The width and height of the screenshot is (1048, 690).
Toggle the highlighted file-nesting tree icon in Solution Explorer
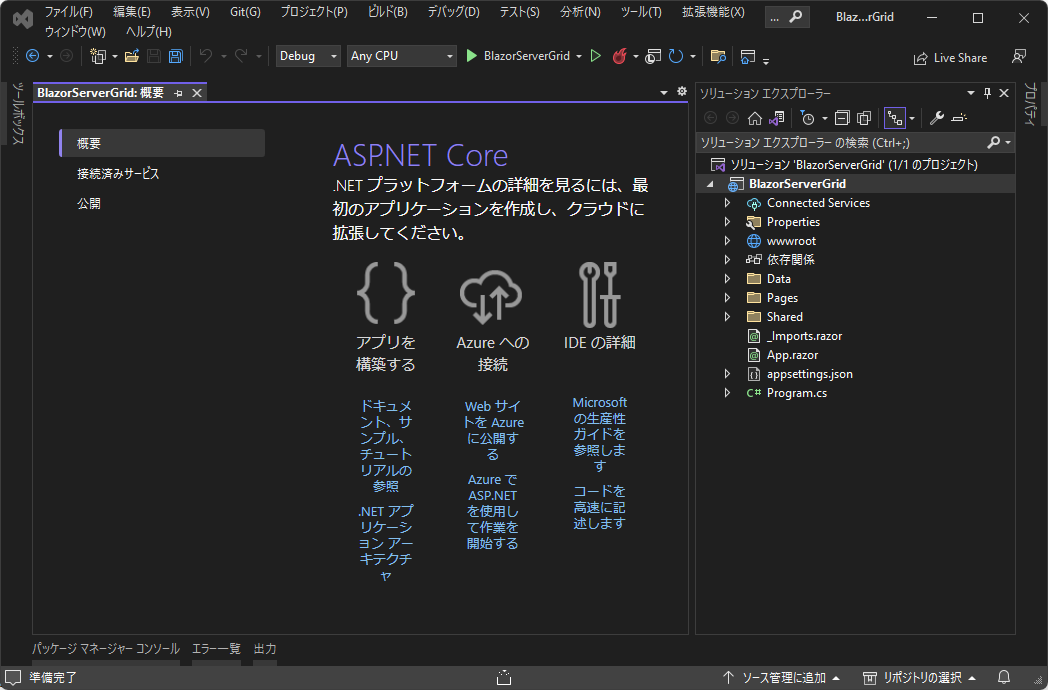click(895, 118)
